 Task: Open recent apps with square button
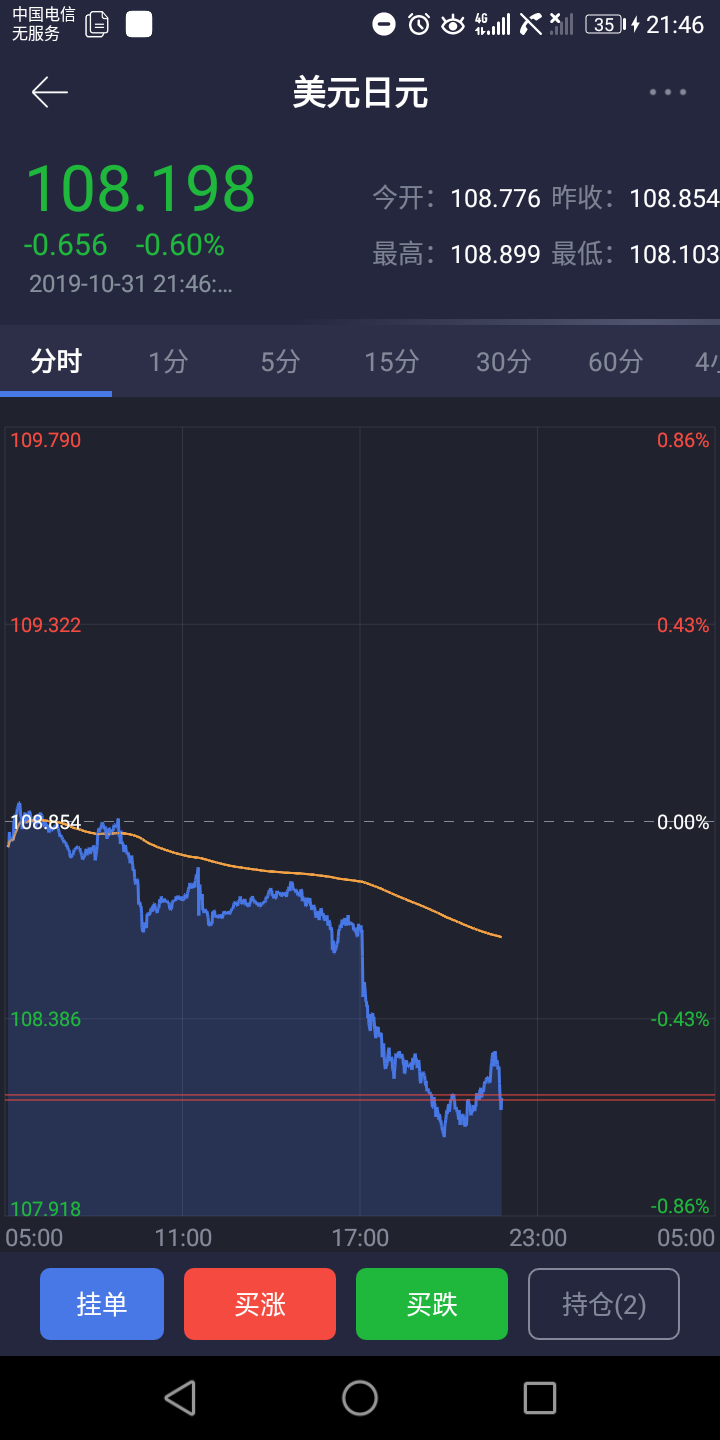pos(539,1397)
